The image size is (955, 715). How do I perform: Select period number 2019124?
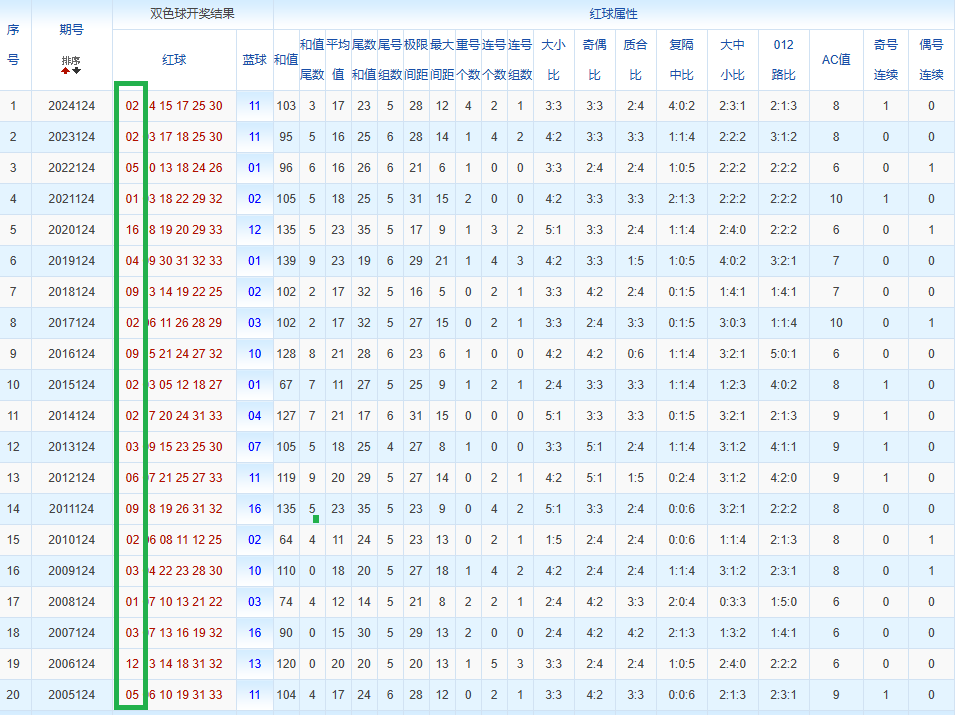[x=71, y=261]
